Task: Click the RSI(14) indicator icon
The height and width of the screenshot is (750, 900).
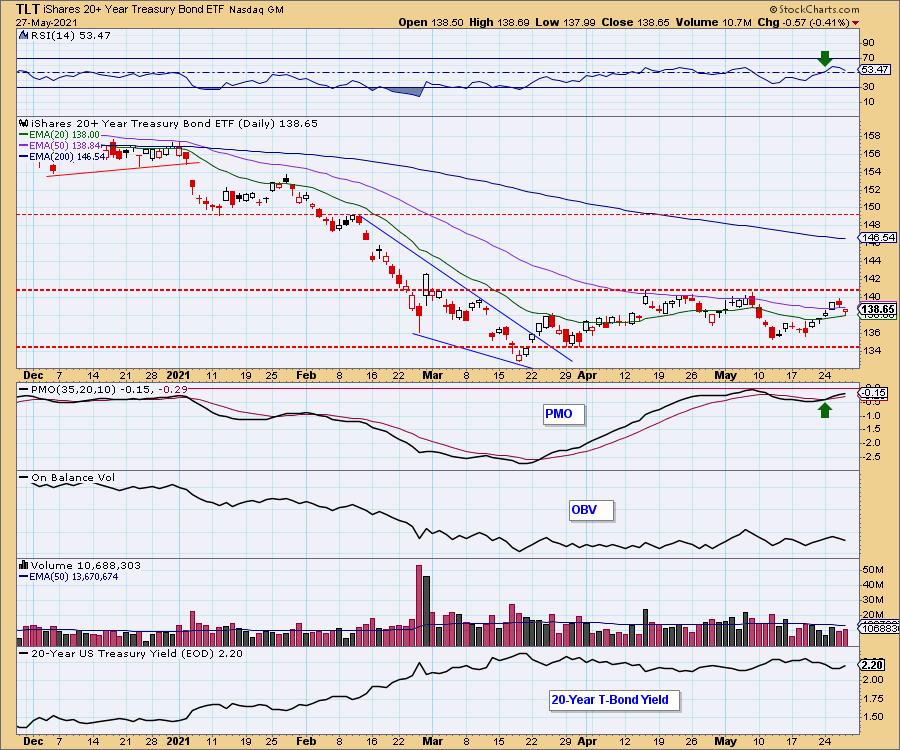Action: (24, 35)
